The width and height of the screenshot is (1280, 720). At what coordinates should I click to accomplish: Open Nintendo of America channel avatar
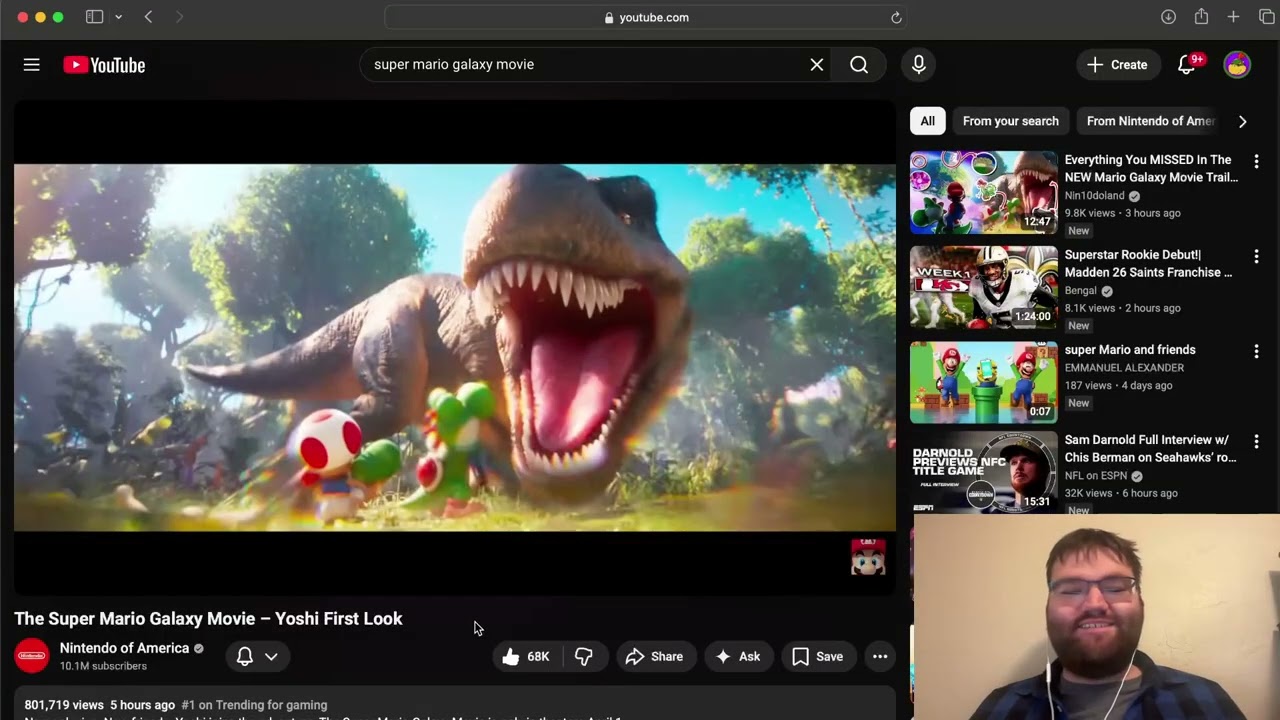[32, 656]
